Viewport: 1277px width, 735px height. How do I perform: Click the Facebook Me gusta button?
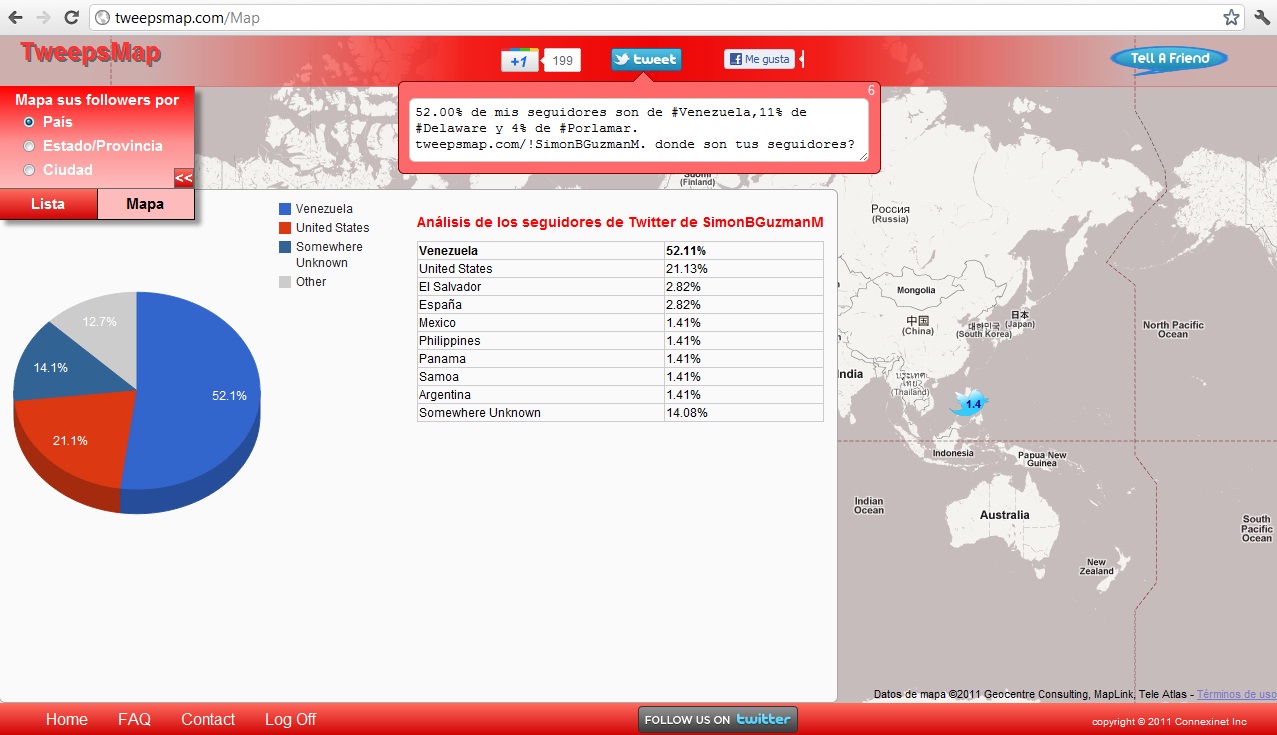click(759, 59)
